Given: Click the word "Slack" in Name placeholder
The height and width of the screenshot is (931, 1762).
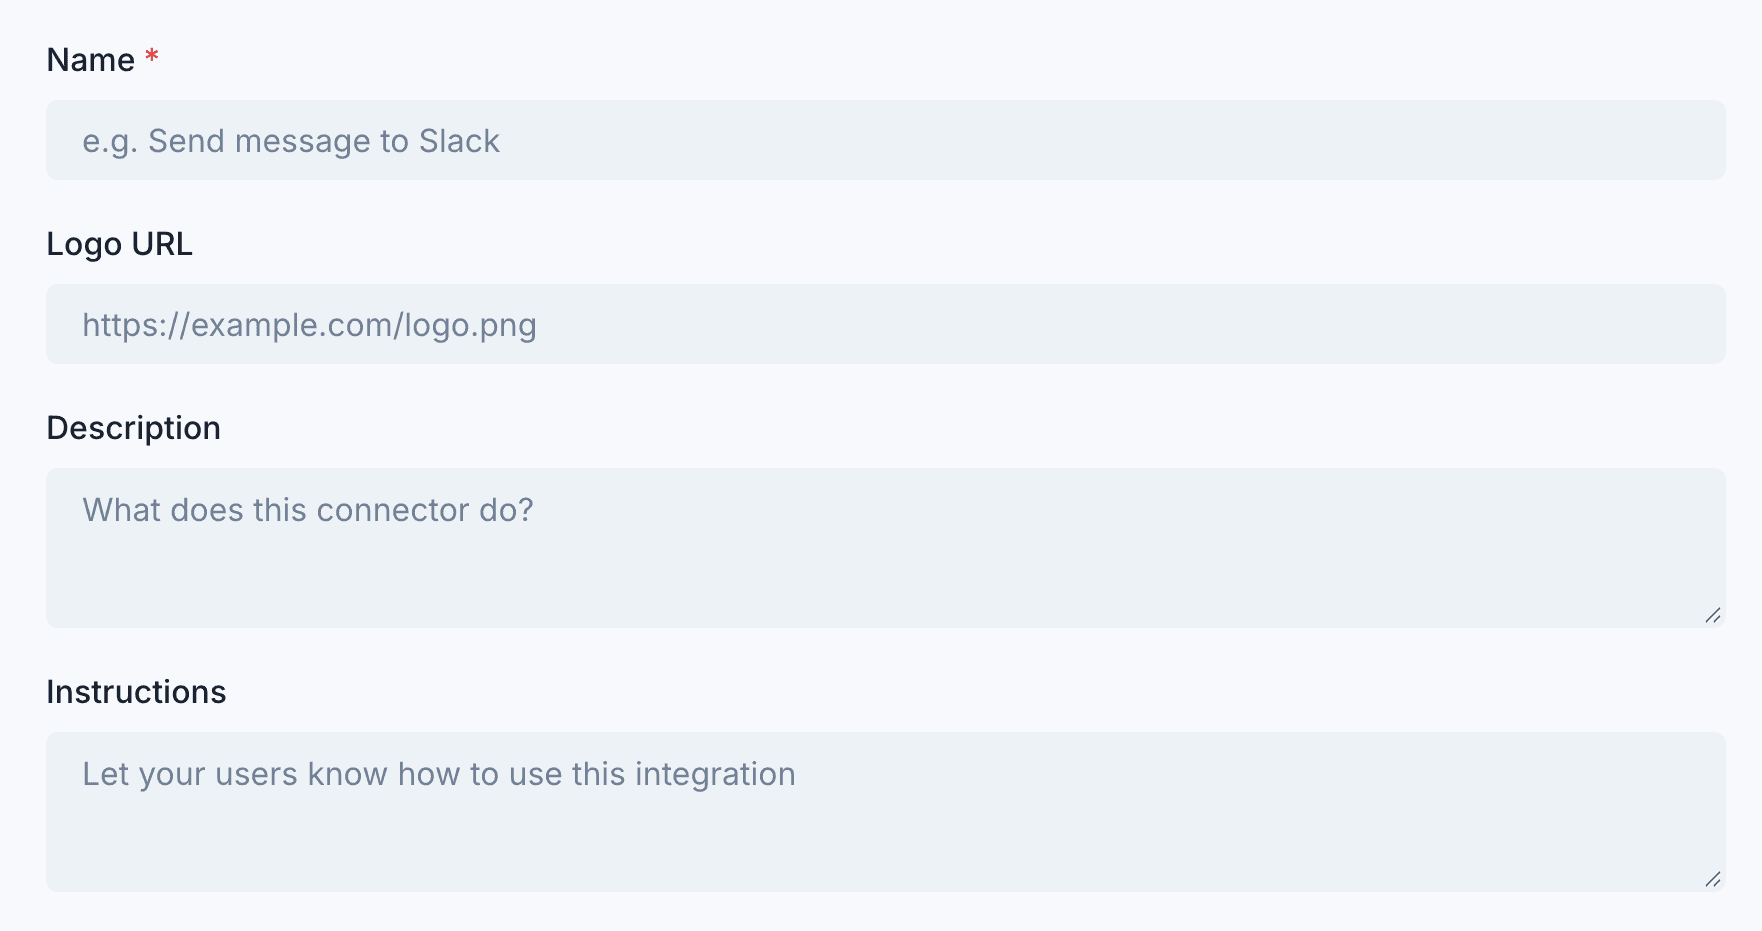Looking at the screenshot, I should point(459,141).
